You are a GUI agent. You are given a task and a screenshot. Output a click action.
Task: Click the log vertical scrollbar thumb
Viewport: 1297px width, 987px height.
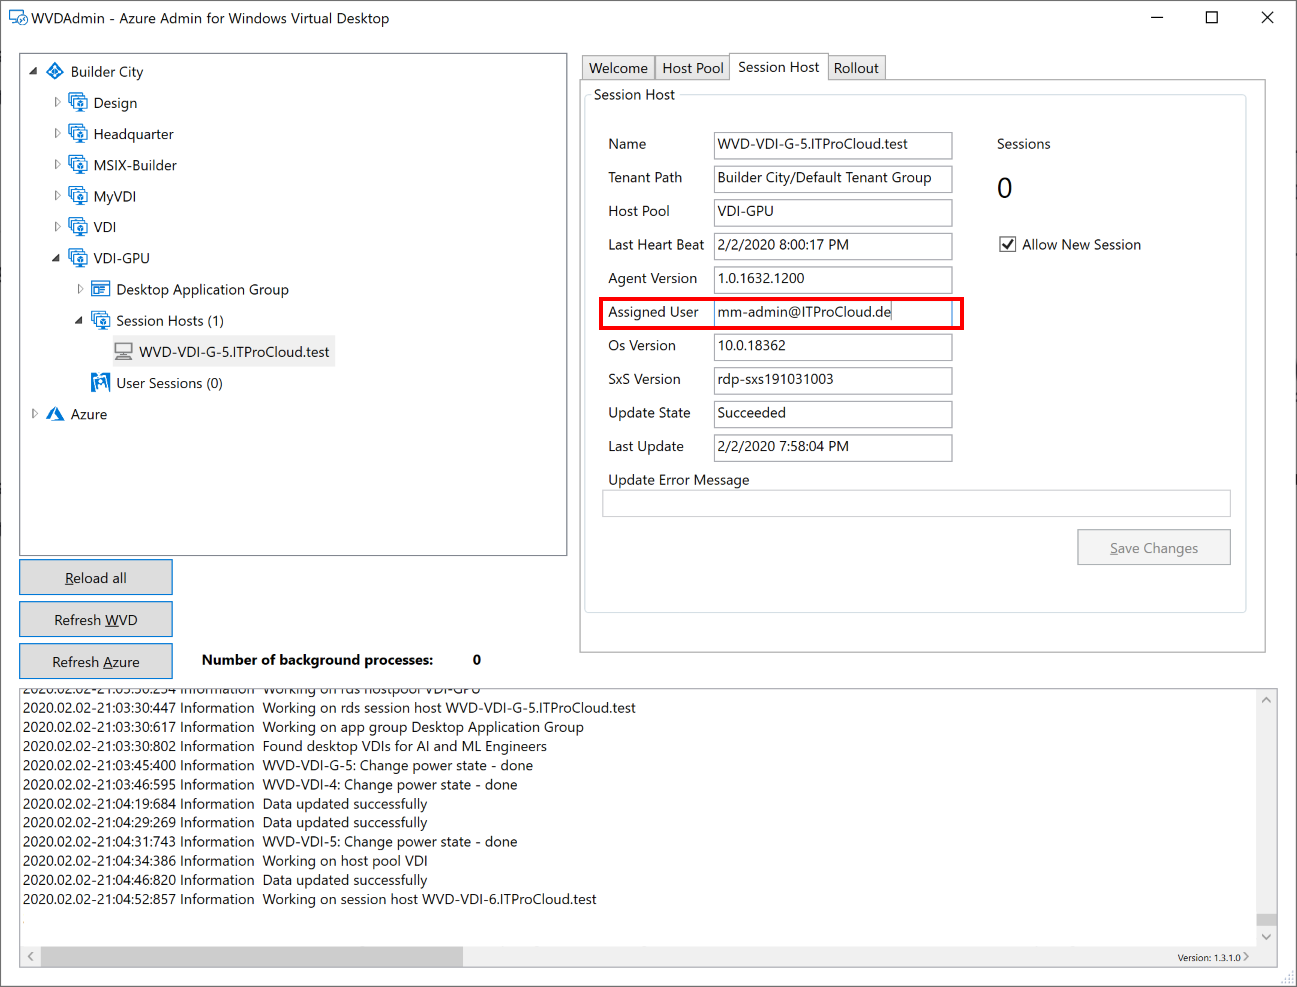pos(1266,920)
